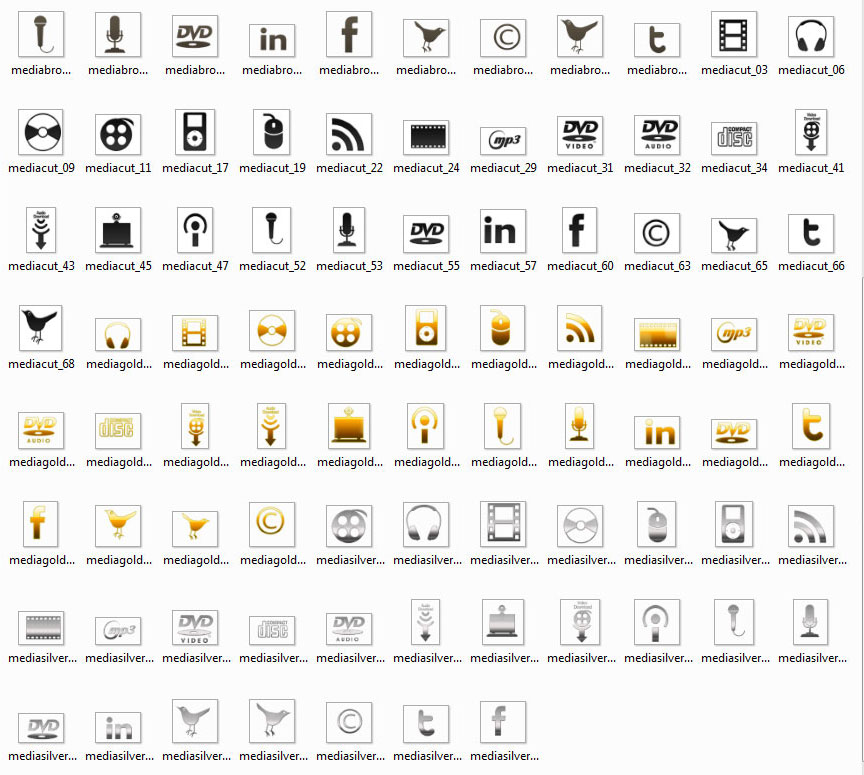This screenshot has height=775, width=864.
Task: Select the gold podcast icon
Action: click(x=426, y=427)
